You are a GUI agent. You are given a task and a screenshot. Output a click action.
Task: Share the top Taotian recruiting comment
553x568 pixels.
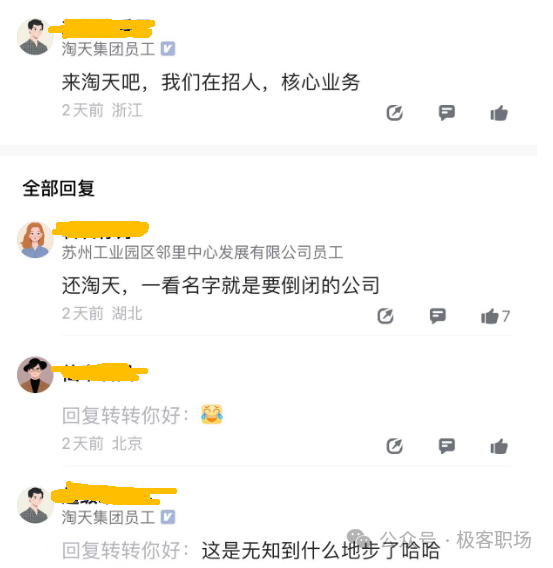pyautogui.click(x=394, y=113)
